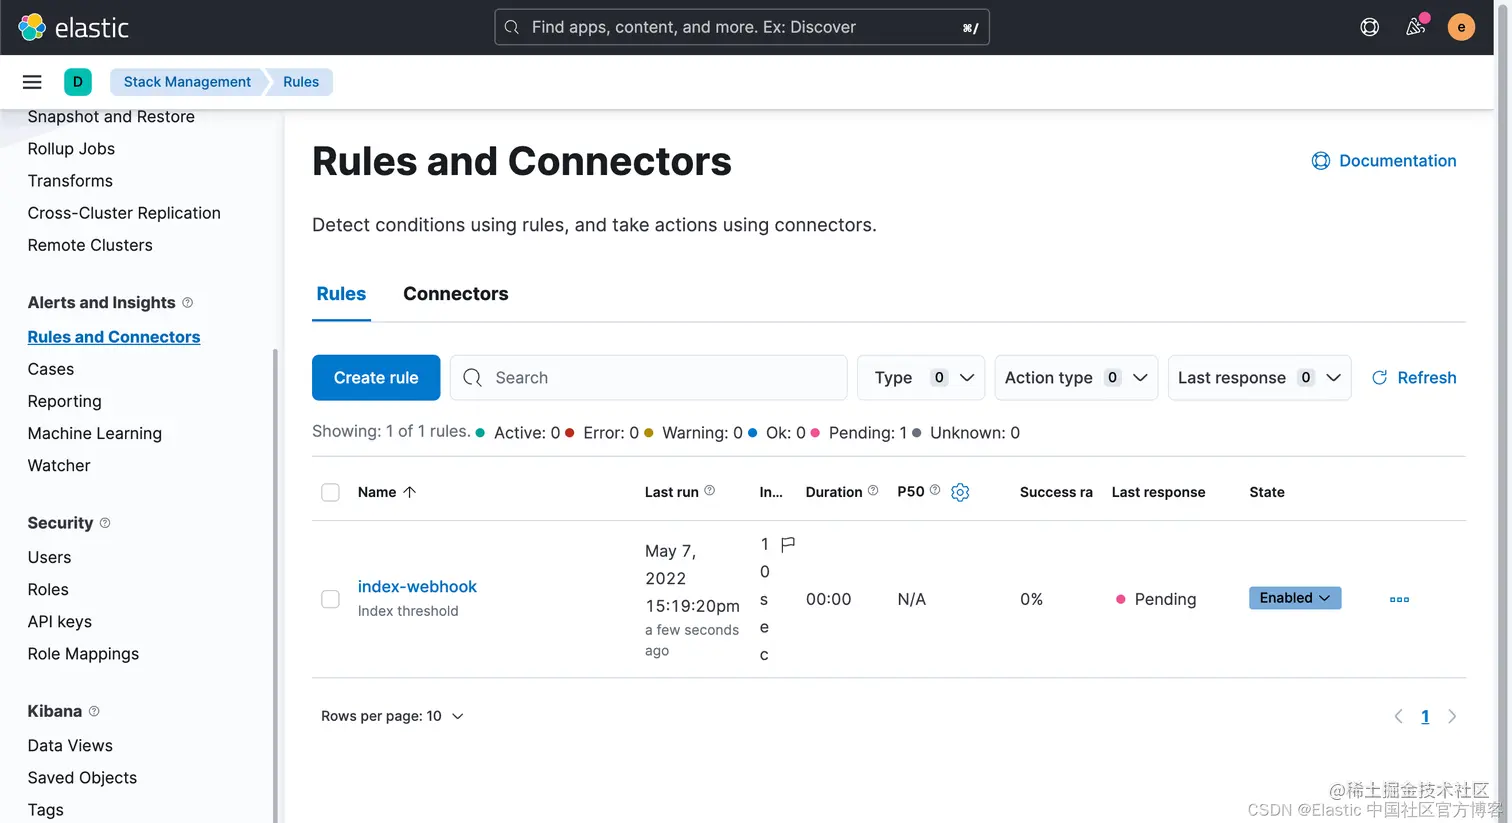Click the Elastic logo icon

pyautogui.click(x=32, y=27)
